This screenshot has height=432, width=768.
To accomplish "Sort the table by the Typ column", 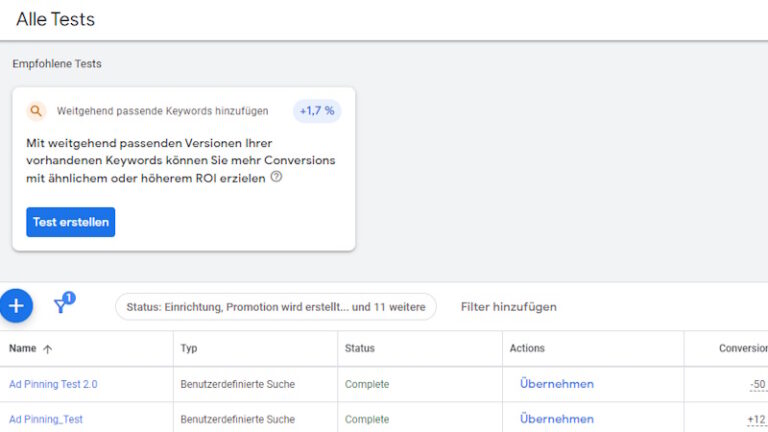I will pyautogui.click(x=189, y=349).
